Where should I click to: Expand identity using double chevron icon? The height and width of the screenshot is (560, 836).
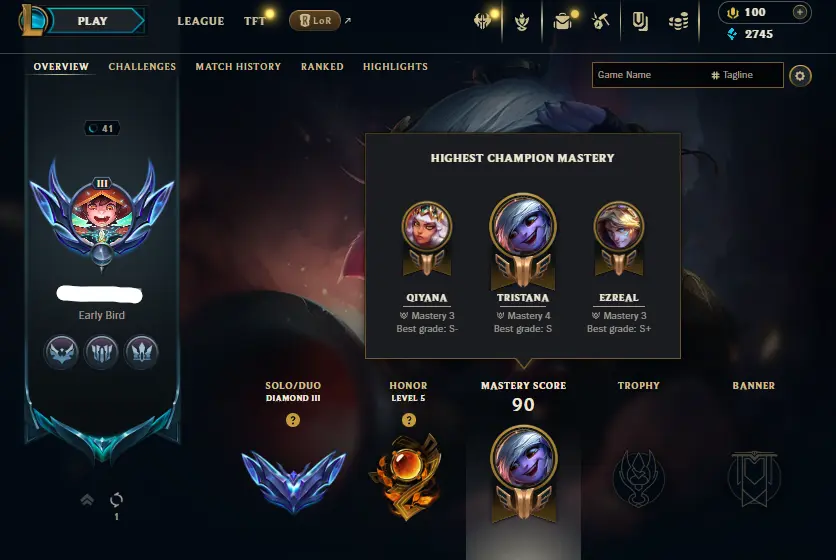click(x=87, y=500)
